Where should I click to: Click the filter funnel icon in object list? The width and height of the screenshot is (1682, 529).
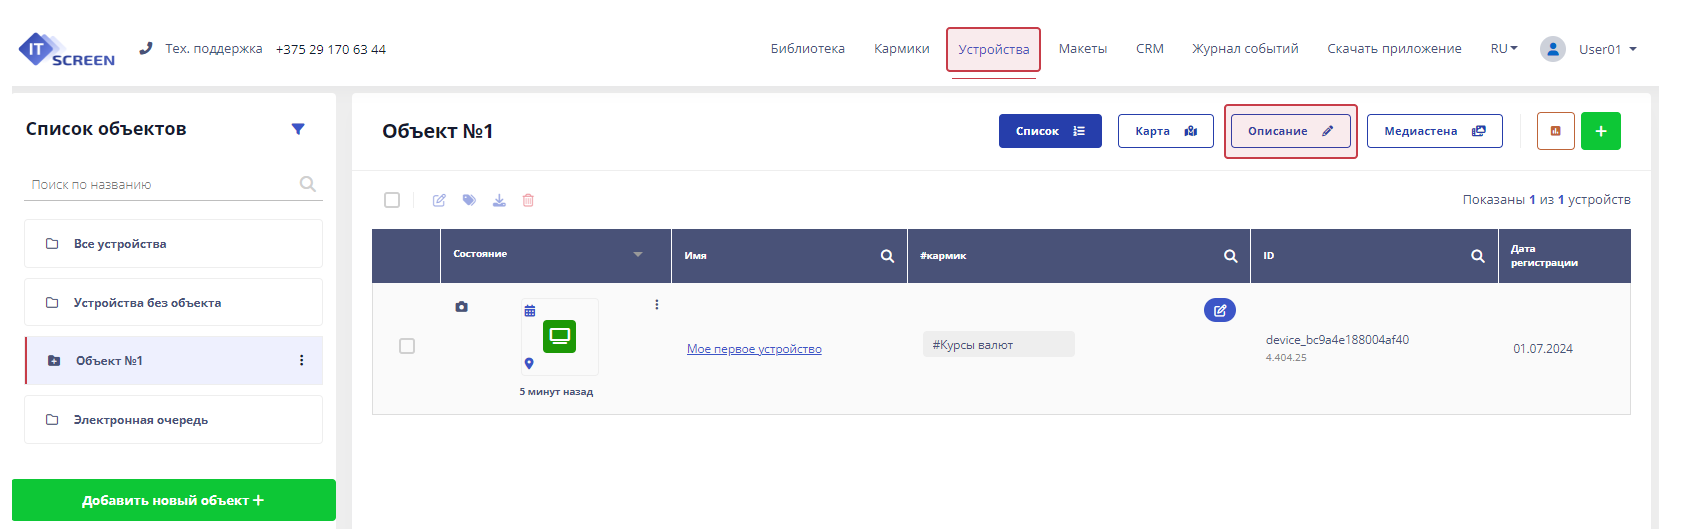point(298,129)
